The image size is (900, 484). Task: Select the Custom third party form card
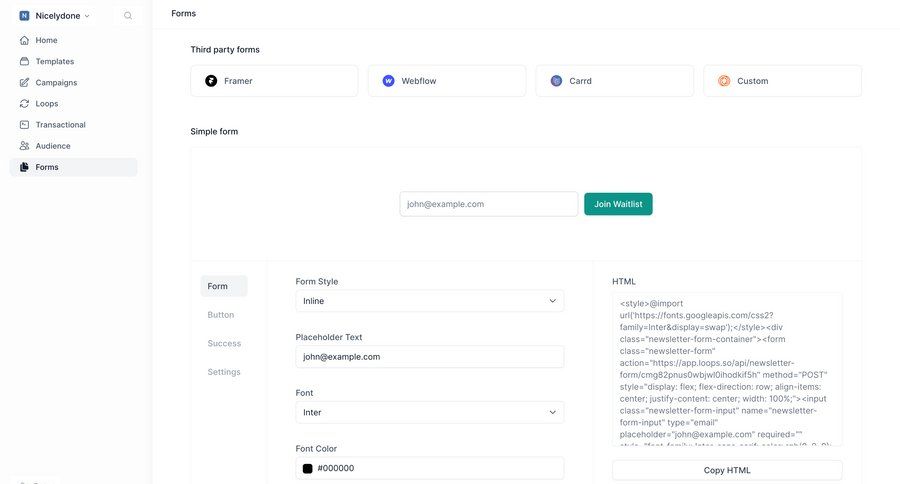(782, 81)
